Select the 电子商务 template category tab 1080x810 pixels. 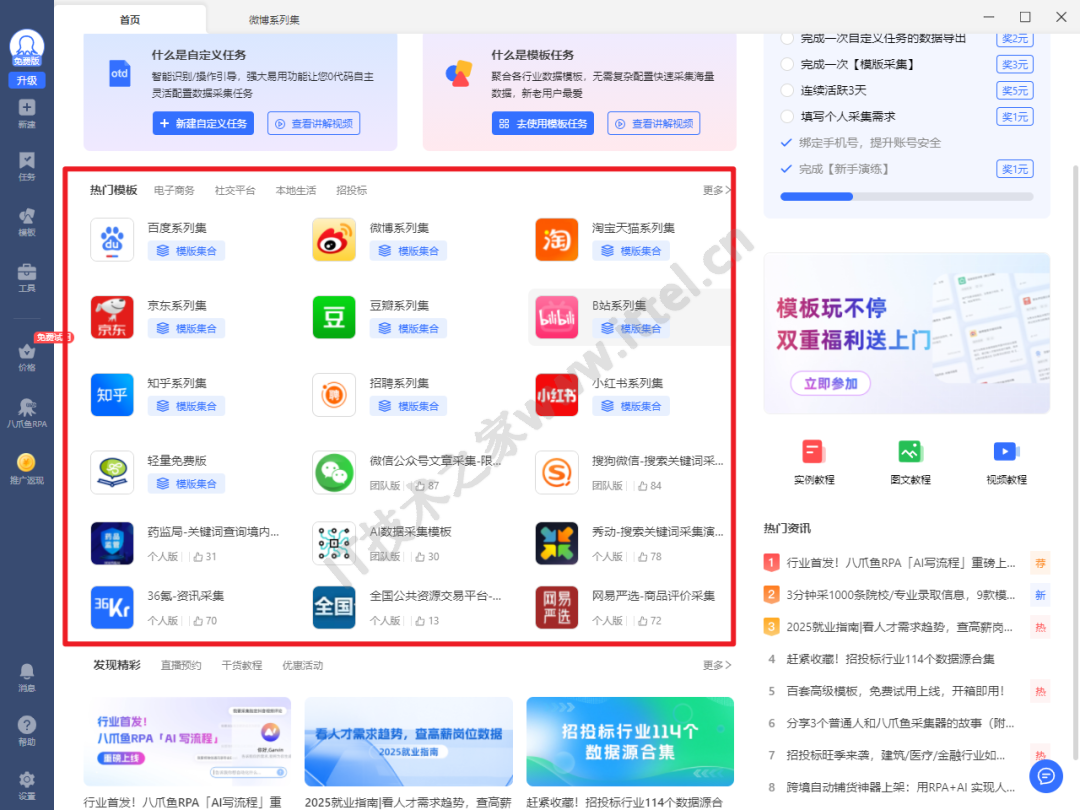coord(174,190)
